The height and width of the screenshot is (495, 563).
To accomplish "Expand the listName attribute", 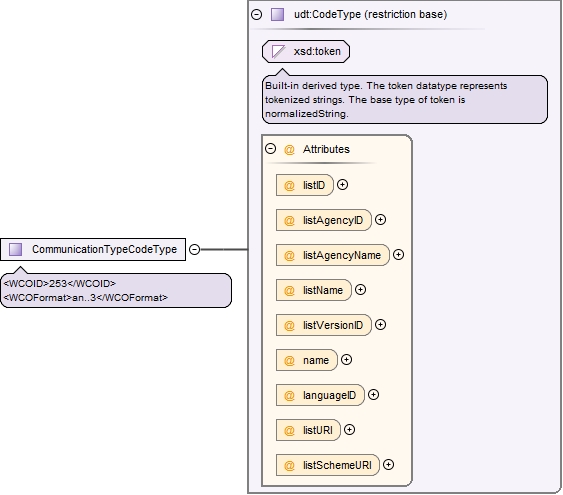I will (x=360, y=290).
